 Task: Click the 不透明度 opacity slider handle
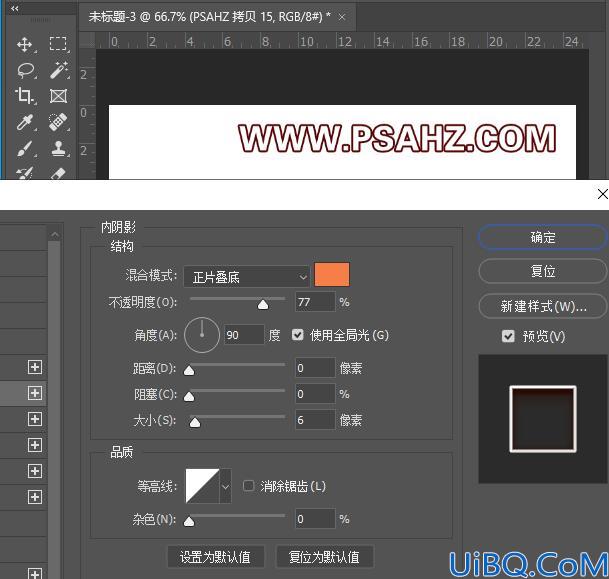pyautogui.click(x=263, y=305)
